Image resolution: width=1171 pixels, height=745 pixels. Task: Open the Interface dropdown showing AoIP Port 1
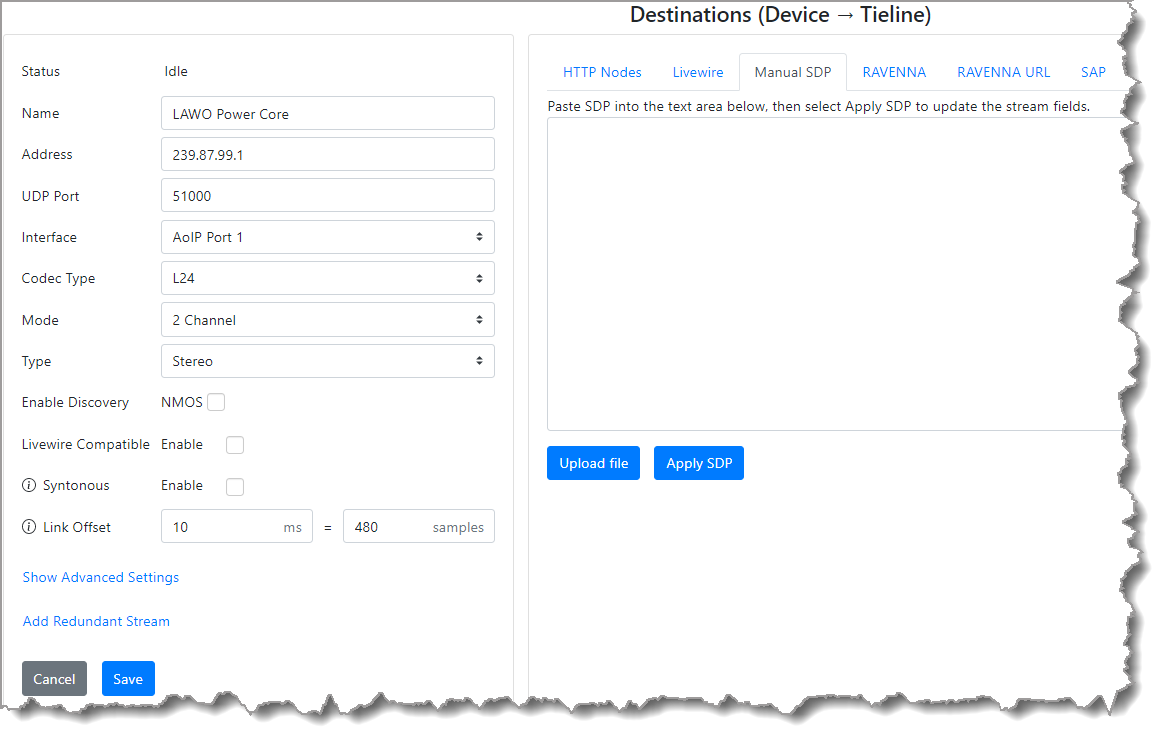(327, 237)
